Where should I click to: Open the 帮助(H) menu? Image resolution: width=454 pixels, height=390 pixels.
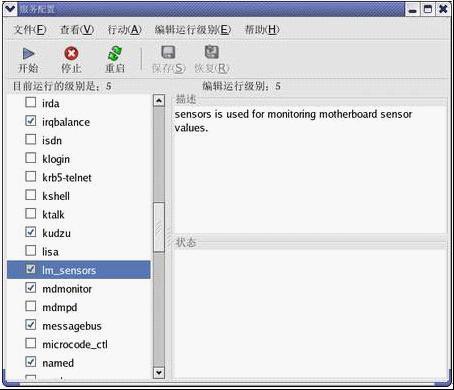pos(262,30)
